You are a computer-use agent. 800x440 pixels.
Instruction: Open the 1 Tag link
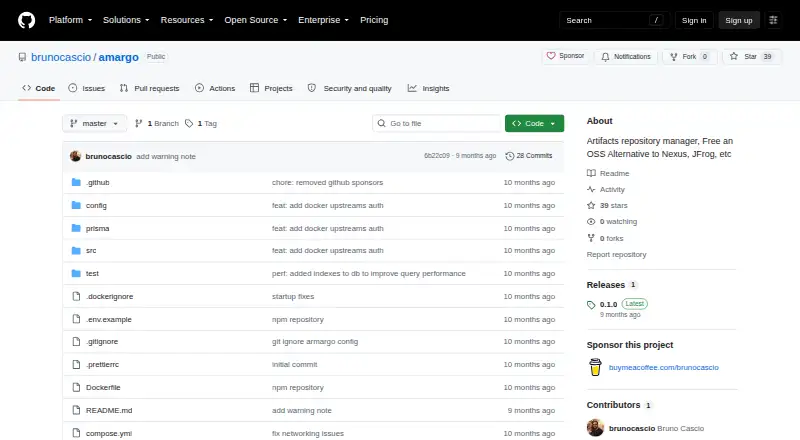pyautogui.click(x=201, y=124)
